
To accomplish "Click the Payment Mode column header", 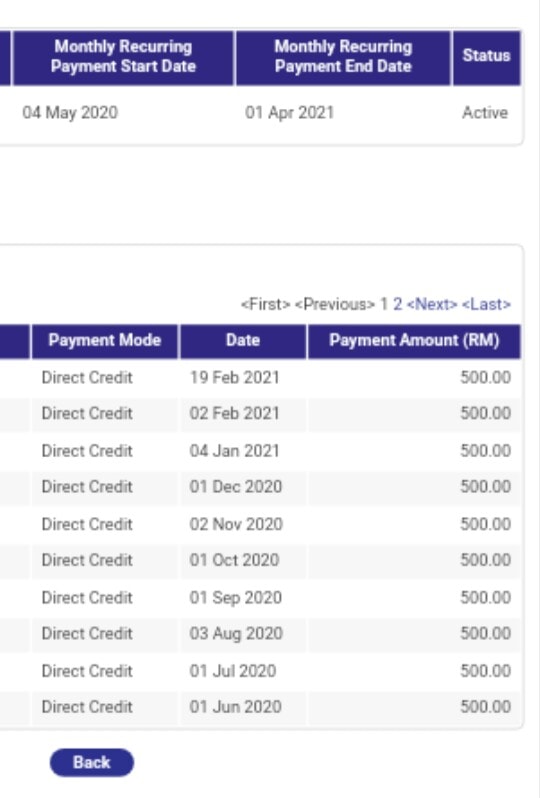I will (105, 340).
